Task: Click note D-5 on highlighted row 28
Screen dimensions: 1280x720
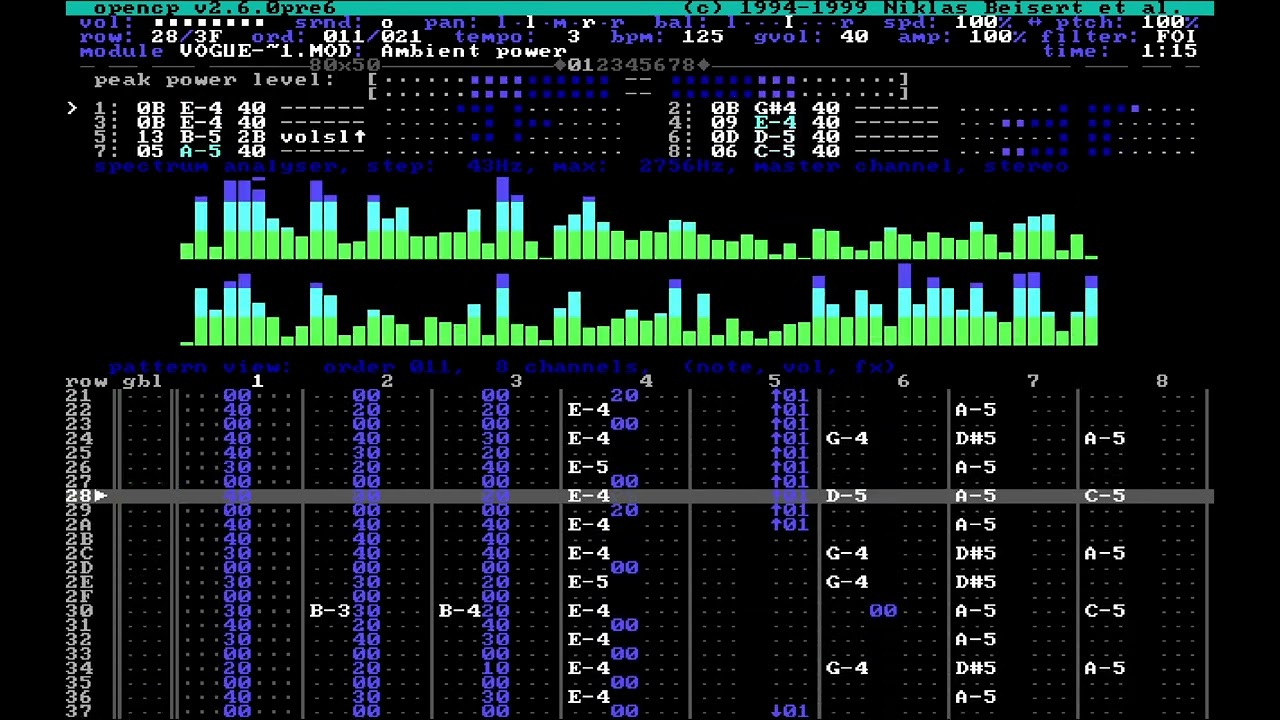Action: click(847, 496)
